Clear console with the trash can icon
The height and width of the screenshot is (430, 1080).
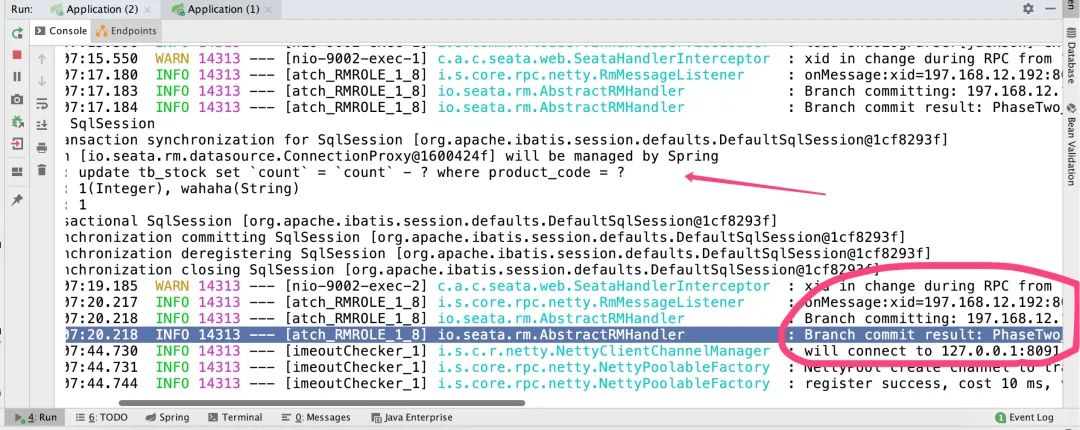[x=41, y=170]
